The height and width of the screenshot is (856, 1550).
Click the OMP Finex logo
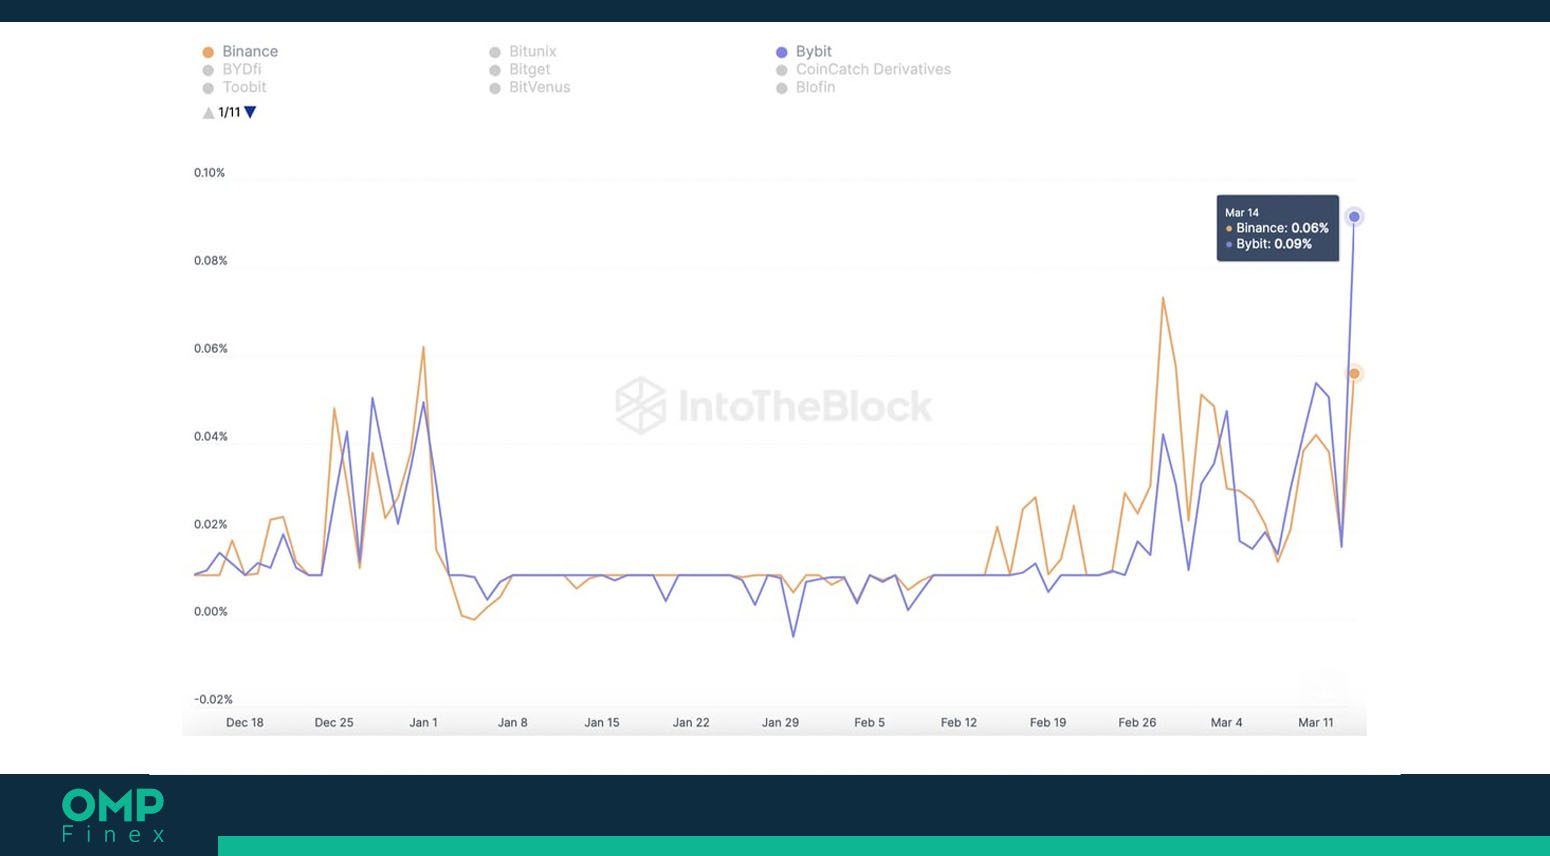113,815
